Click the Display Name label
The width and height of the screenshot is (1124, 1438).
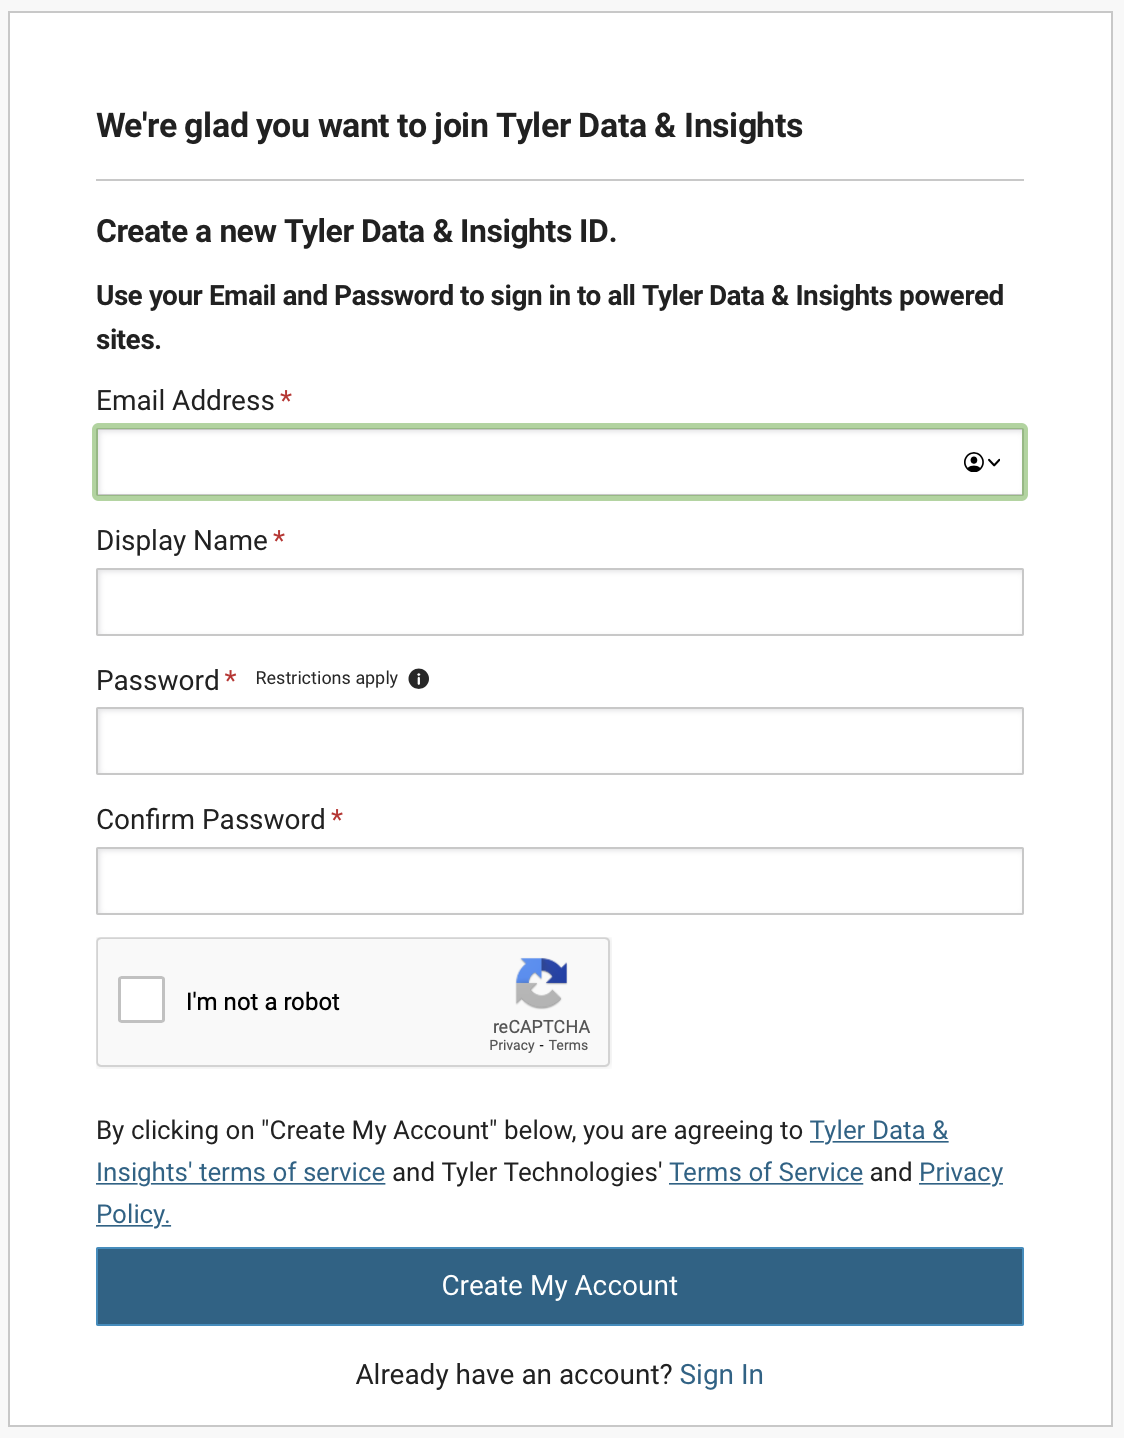182,540
